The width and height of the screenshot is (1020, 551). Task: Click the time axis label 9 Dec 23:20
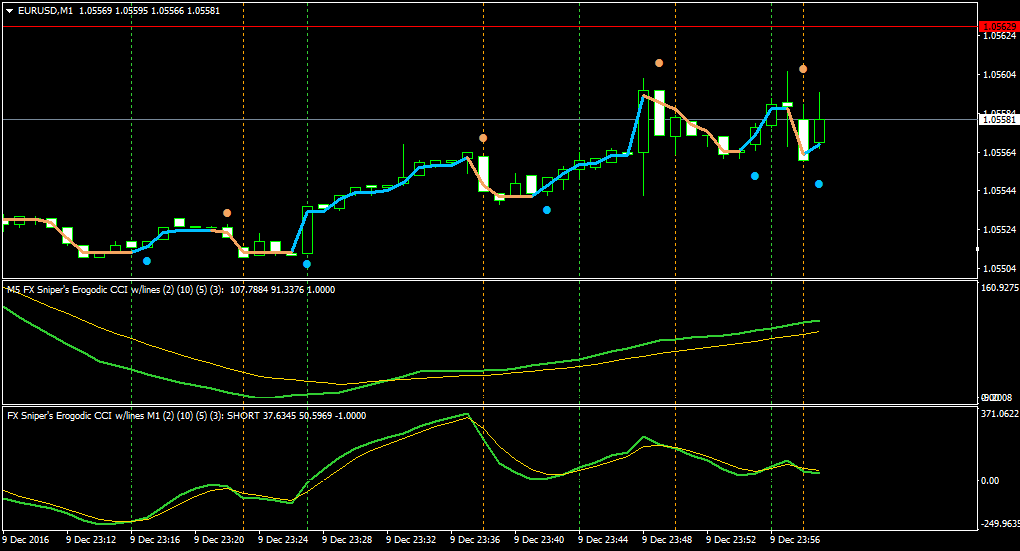click(219, 539)
